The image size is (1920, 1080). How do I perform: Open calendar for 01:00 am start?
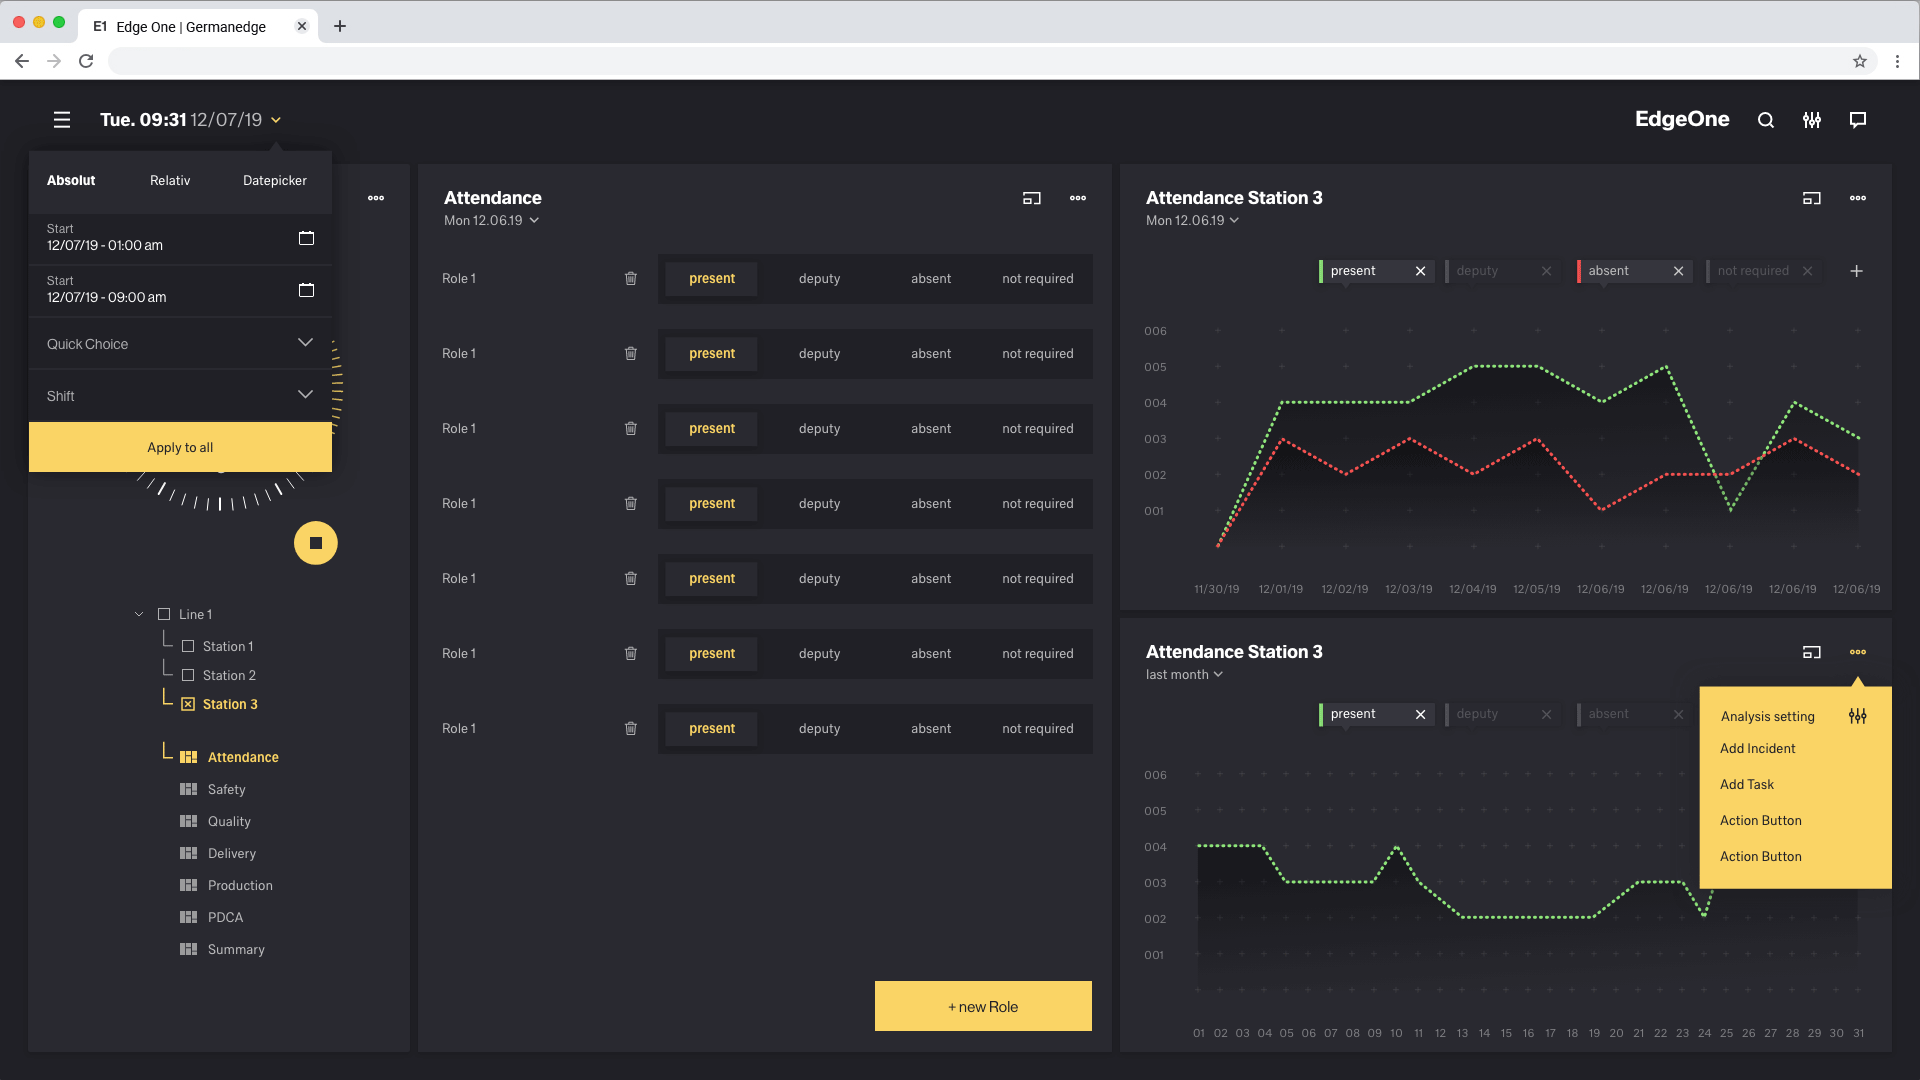(x=306, y=238)
